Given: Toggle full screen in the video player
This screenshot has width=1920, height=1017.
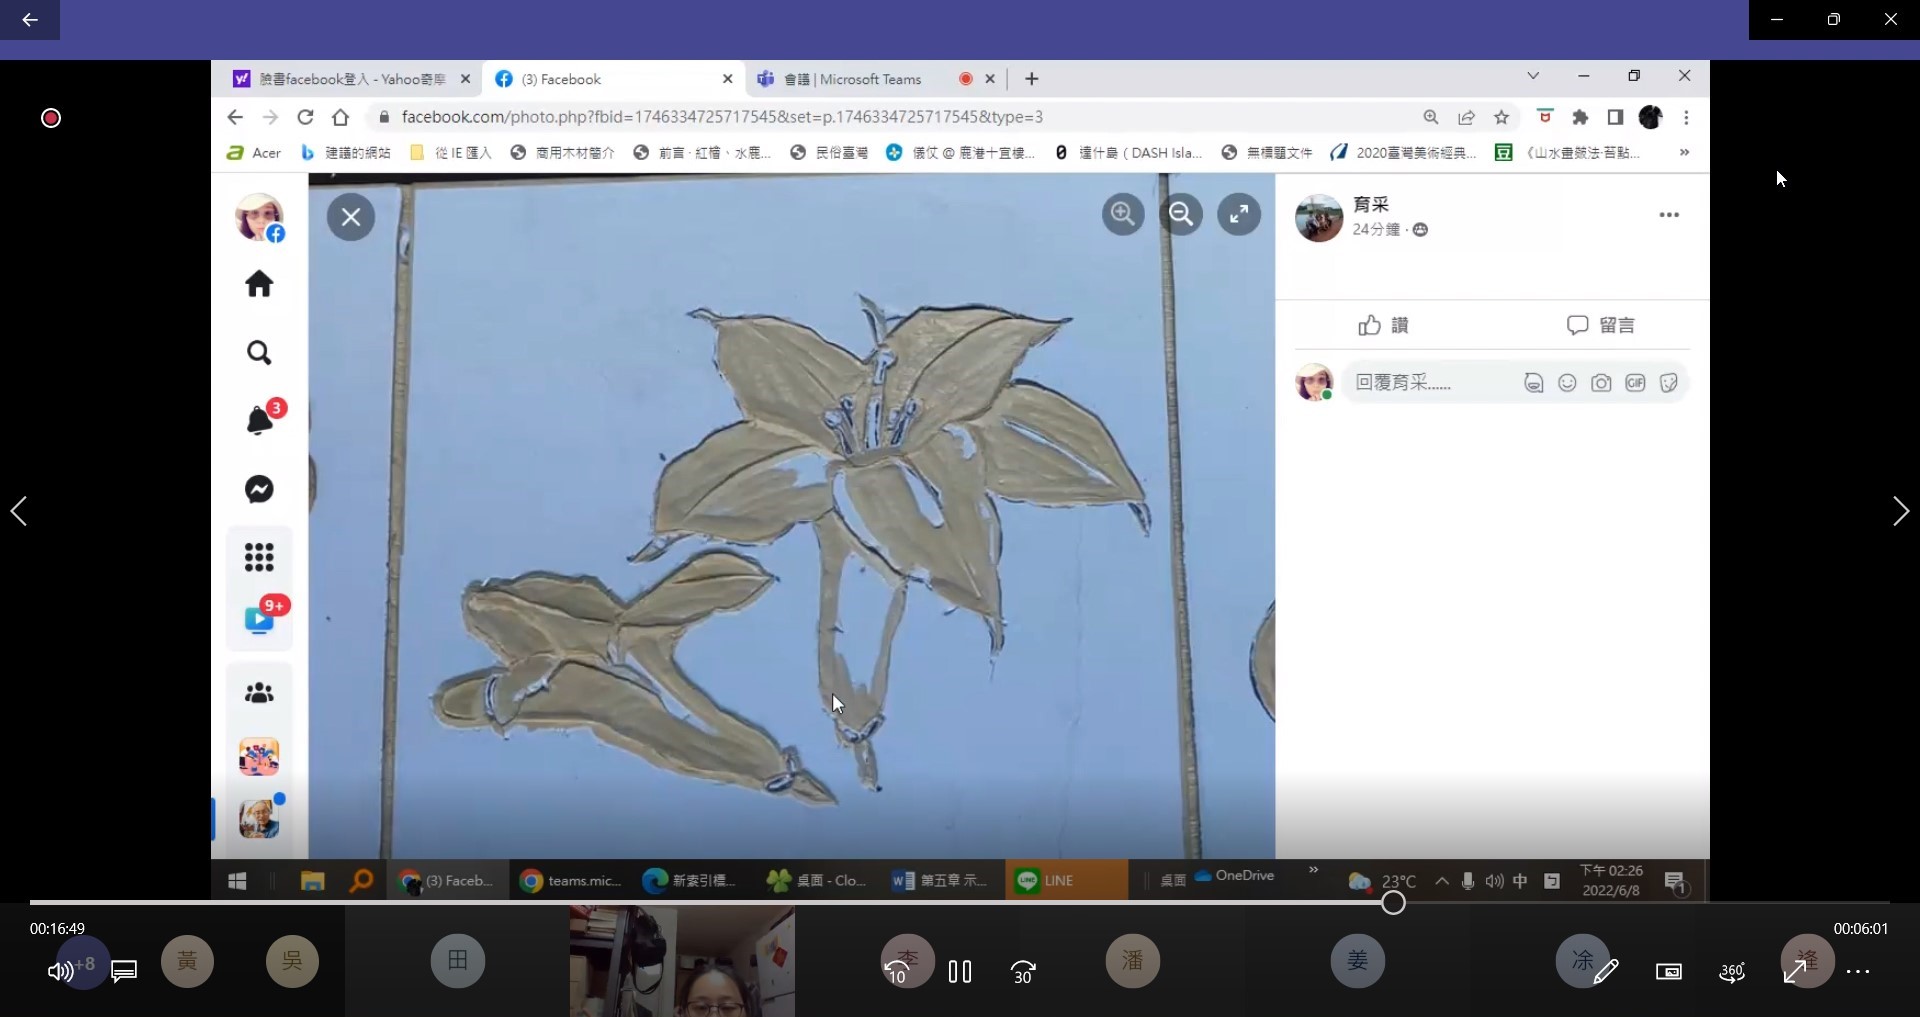Looking at the screenshot, I should click(1796, 971).
